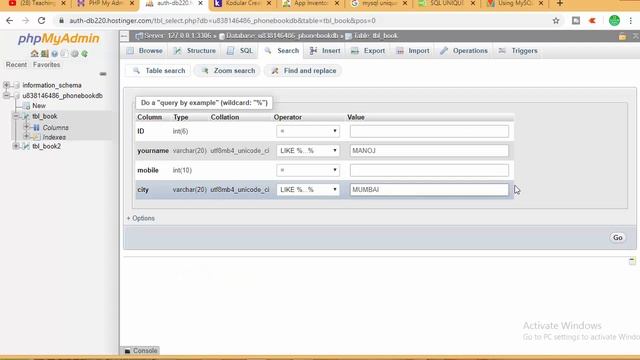Open the SQL tab
640x360 pixels.
pyautogui.click(x=240, y=51)
